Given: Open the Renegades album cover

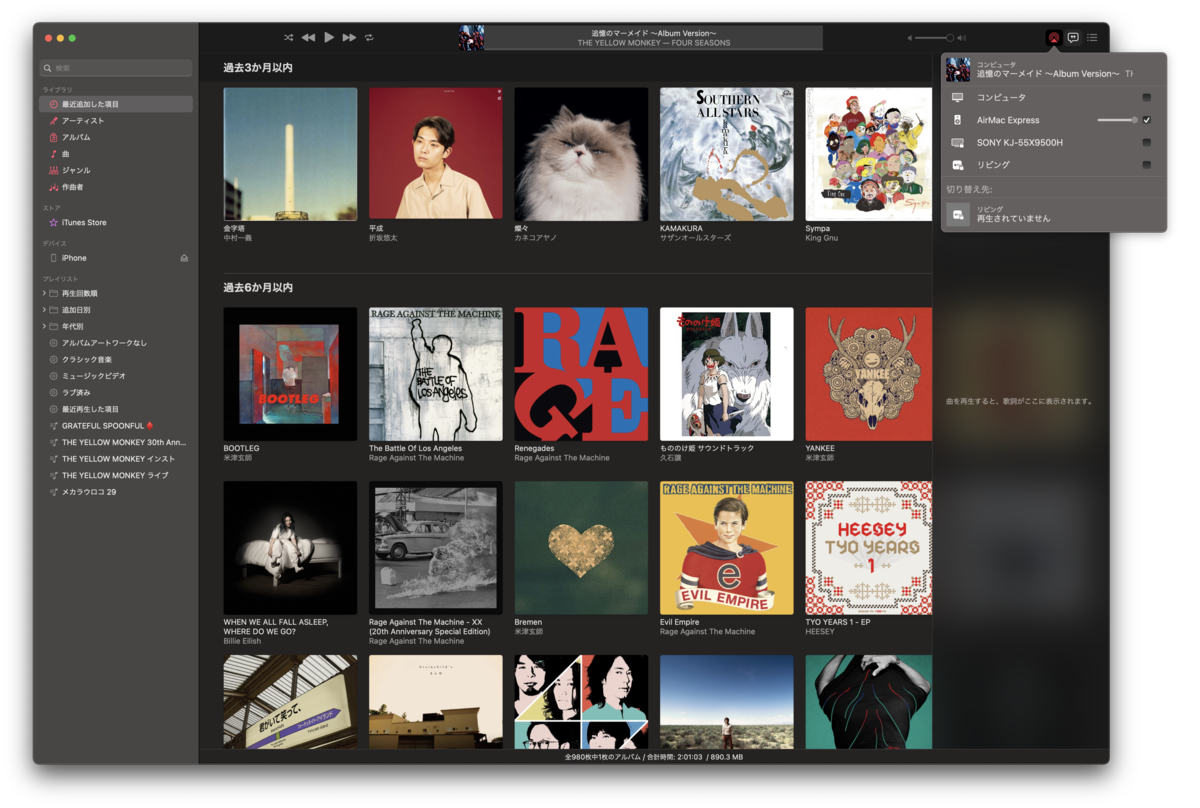Looking at the screenshot, I should coord(581,374).
